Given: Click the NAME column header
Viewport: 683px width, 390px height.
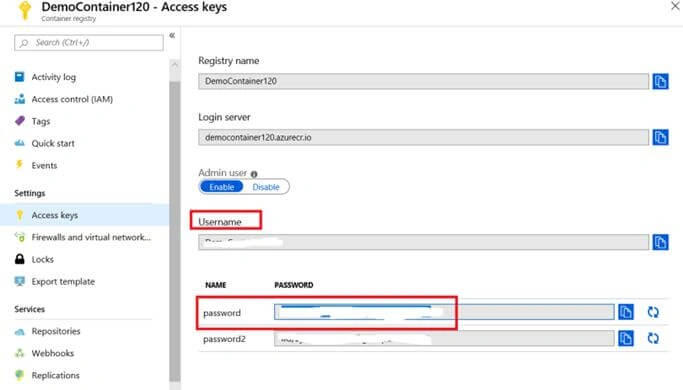Looking at the screenshot, I should pos(216,285).
